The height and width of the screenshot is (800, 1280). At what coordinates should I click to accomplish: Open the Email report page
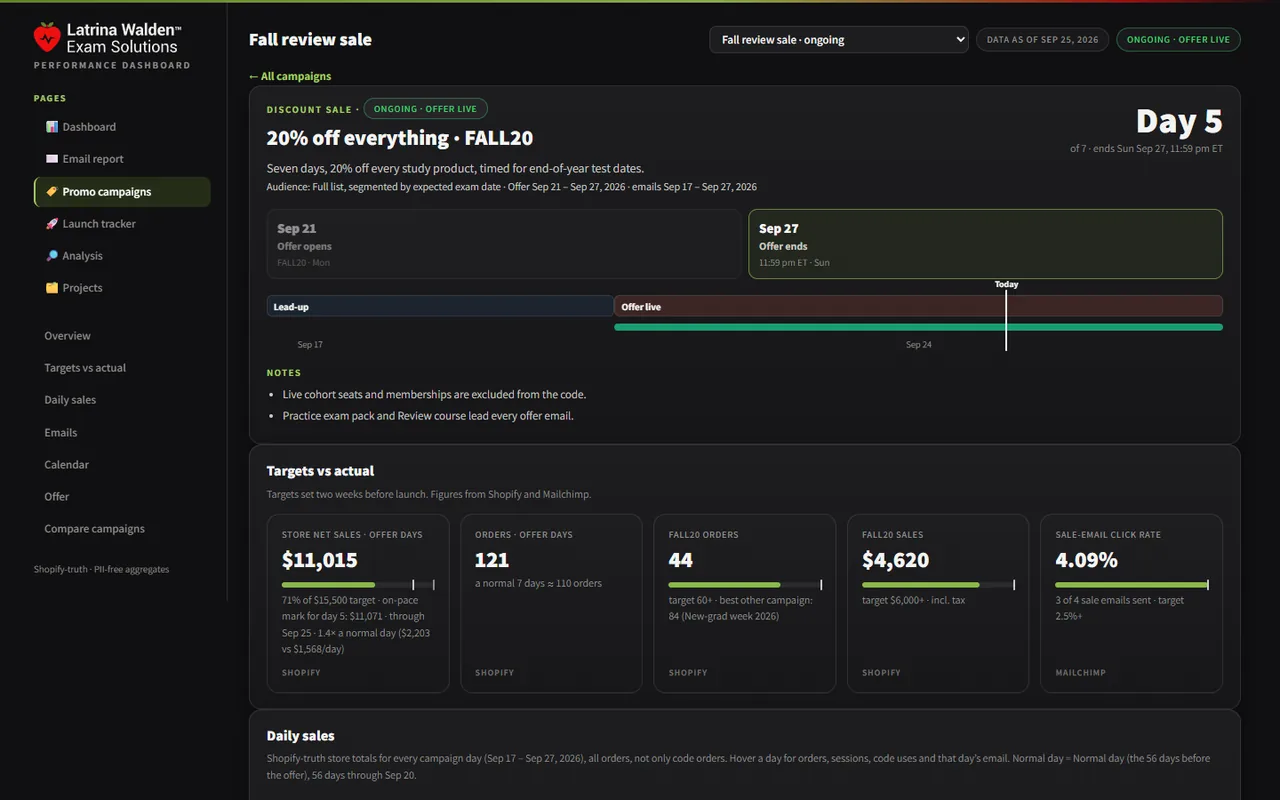point(122,159)
